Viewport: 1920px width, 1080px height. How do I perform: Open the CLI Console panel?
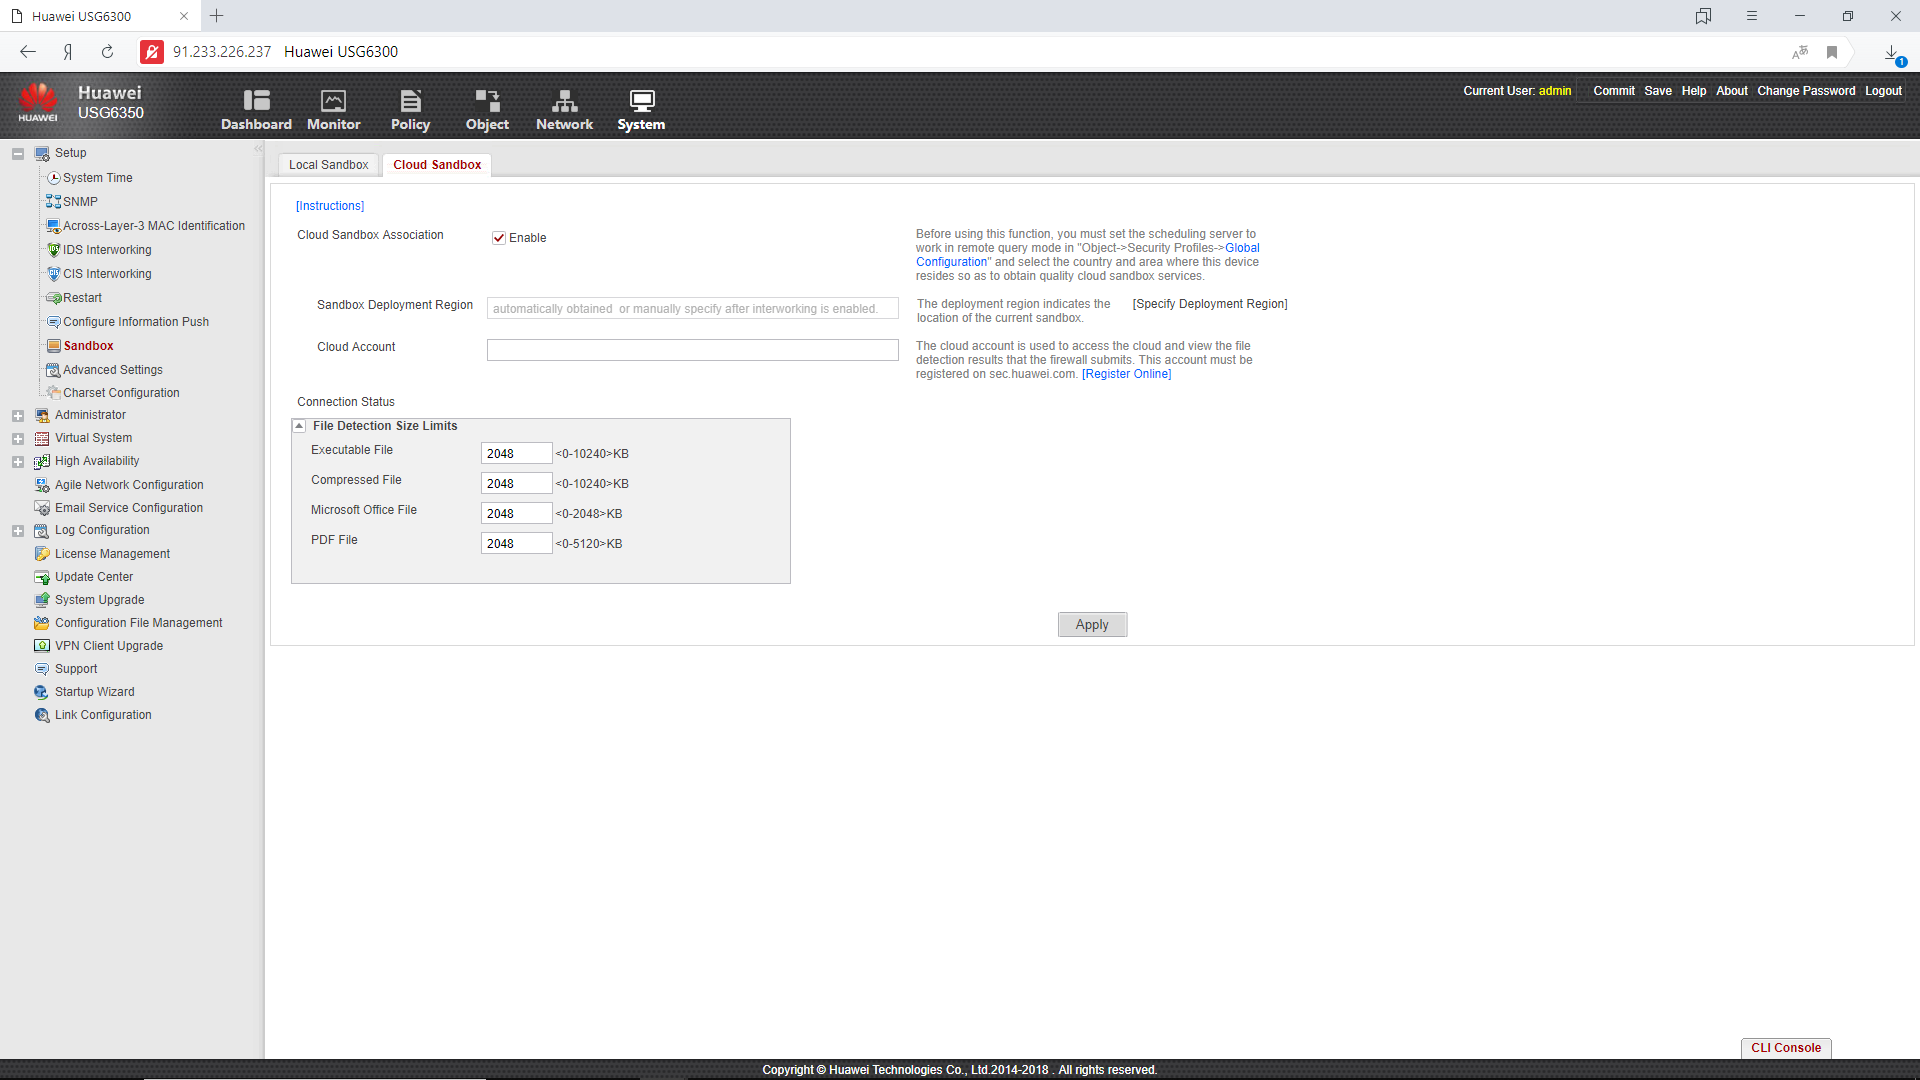point(1785,1048)
